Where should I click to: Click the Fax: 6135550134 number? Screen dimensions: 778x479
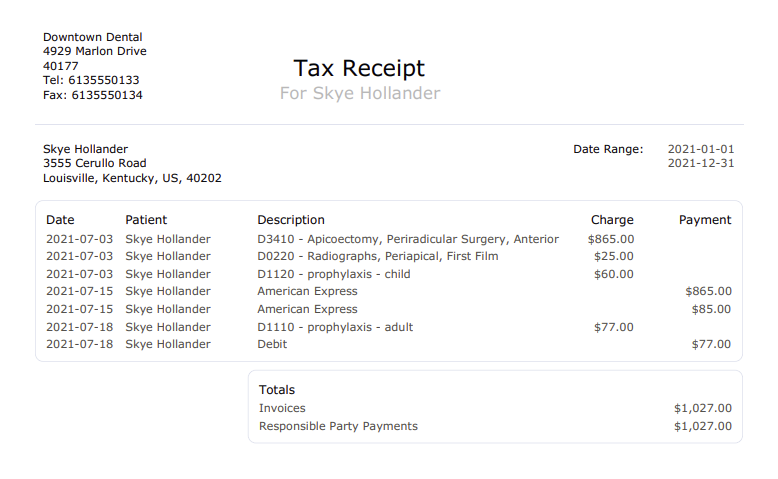[x=92, y=95]
